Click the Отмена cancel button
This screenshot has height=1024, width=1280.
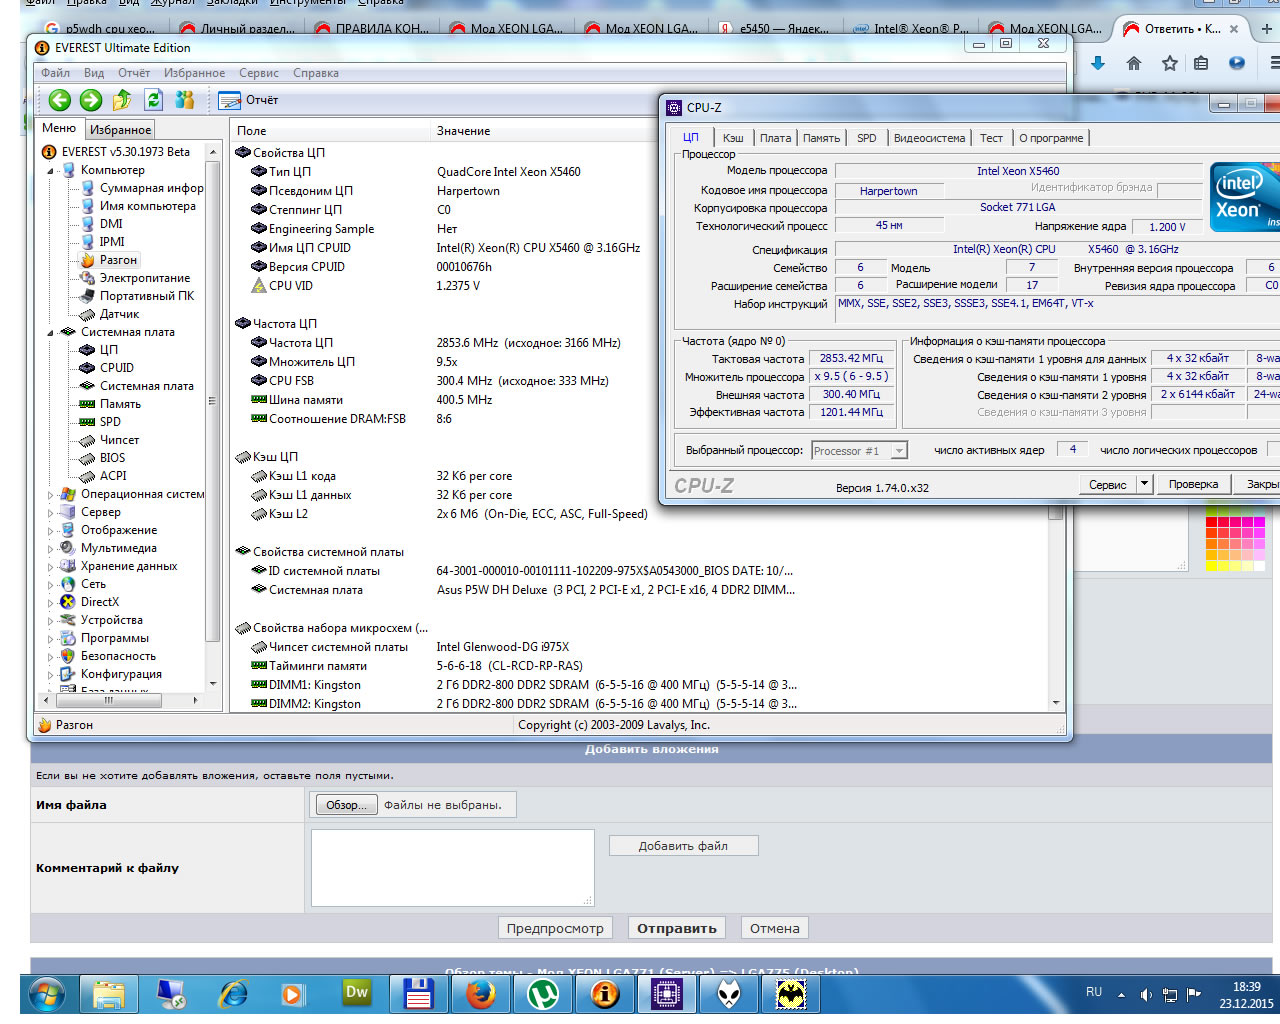(775, 928)
